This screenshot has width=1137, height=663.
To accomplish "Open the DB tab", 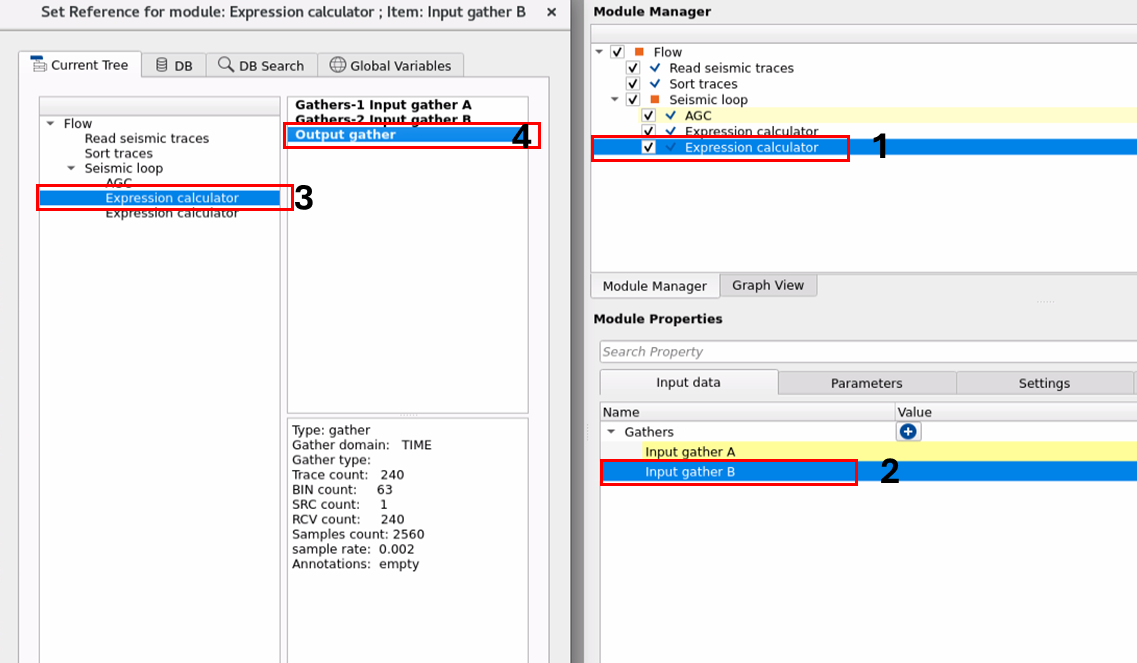I will [174, 65].
